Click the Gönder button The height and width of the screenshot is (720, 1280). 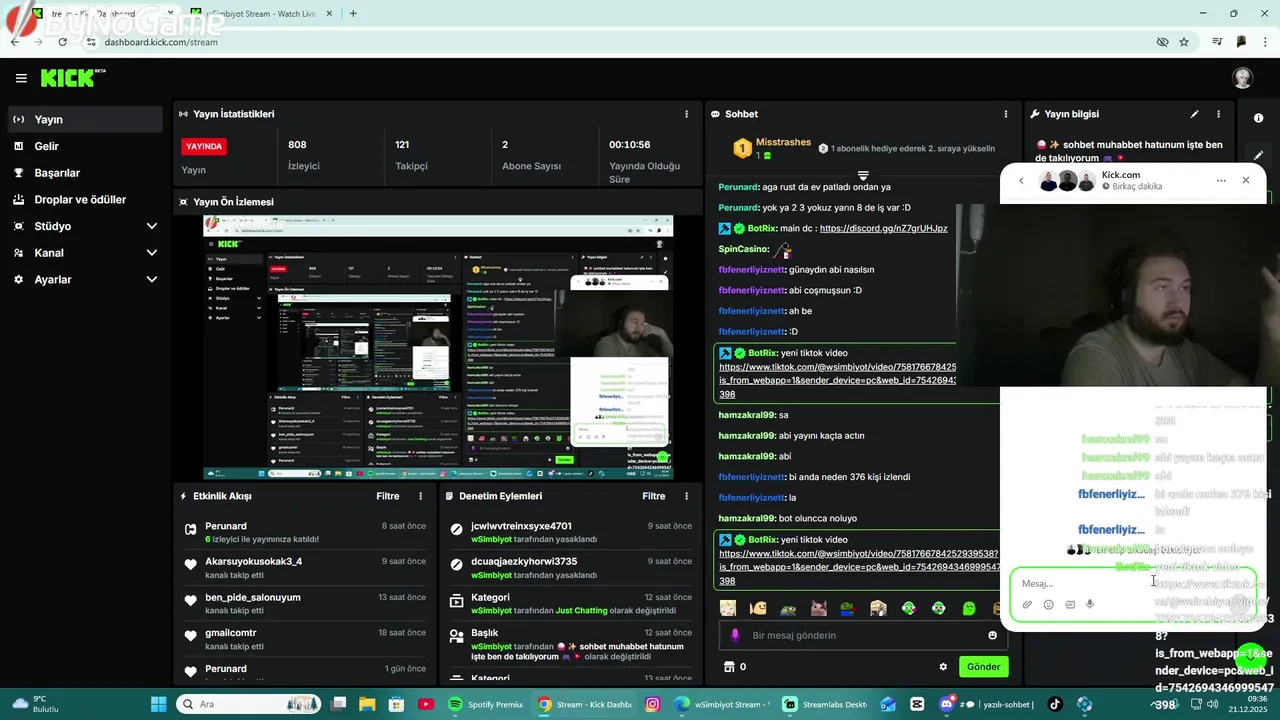983,667
